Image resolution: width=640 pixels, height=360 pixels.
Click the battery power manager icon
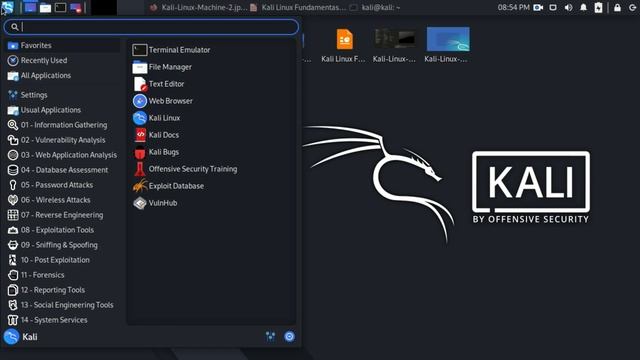[598, 7]
